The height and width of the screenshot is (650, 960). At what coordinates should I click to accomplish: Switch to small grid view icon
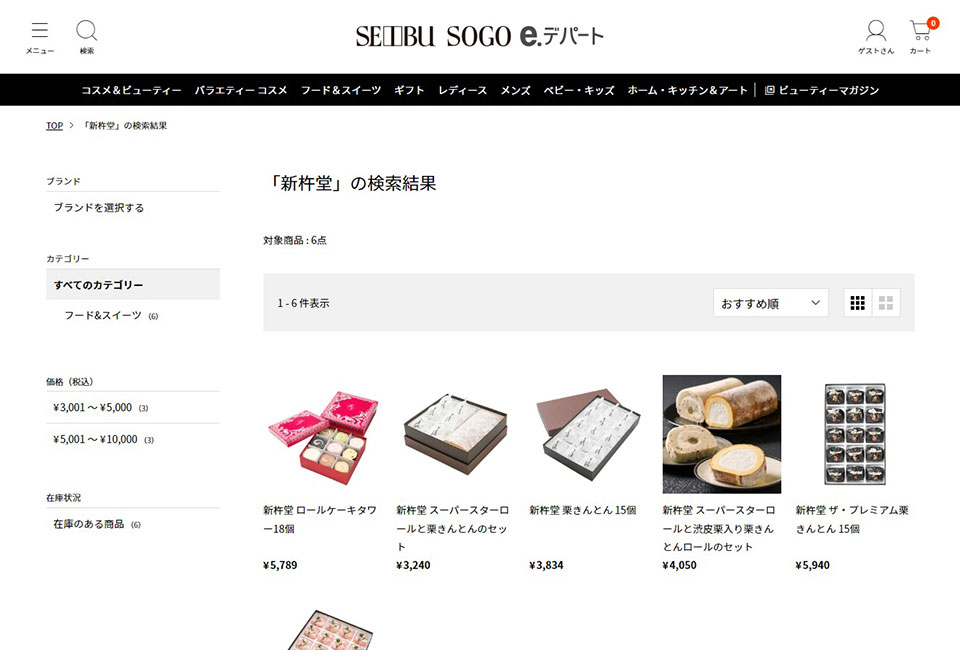[858, 303]
